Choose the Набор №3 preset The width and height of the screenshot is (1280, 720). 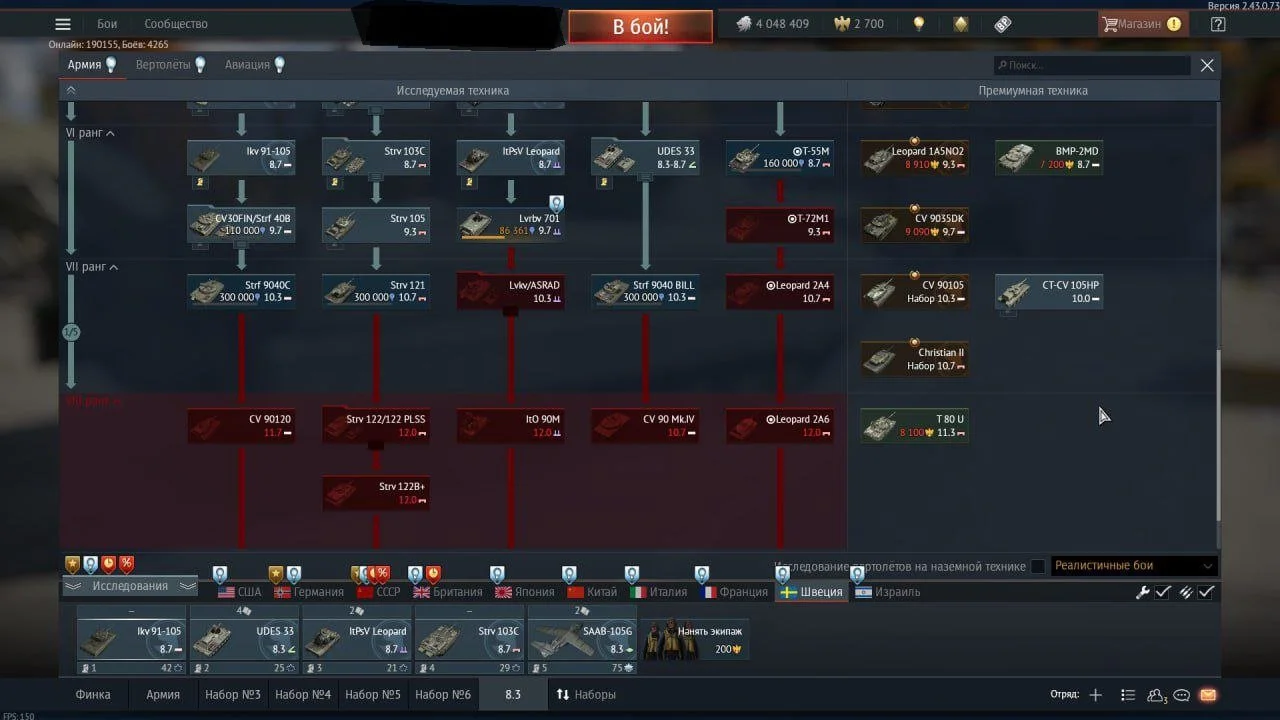[233, 694]
